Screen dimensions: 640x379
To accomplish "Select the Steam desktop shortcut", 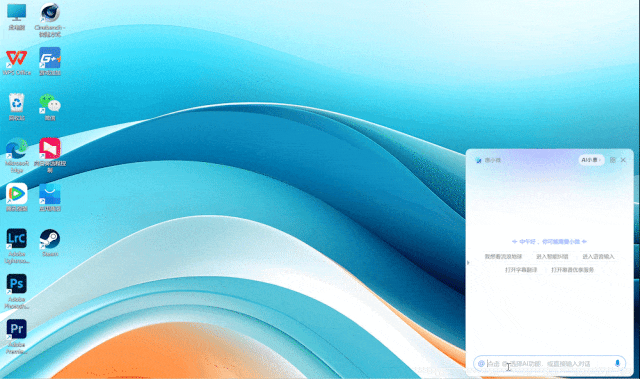I will click(x=50, y=239).
